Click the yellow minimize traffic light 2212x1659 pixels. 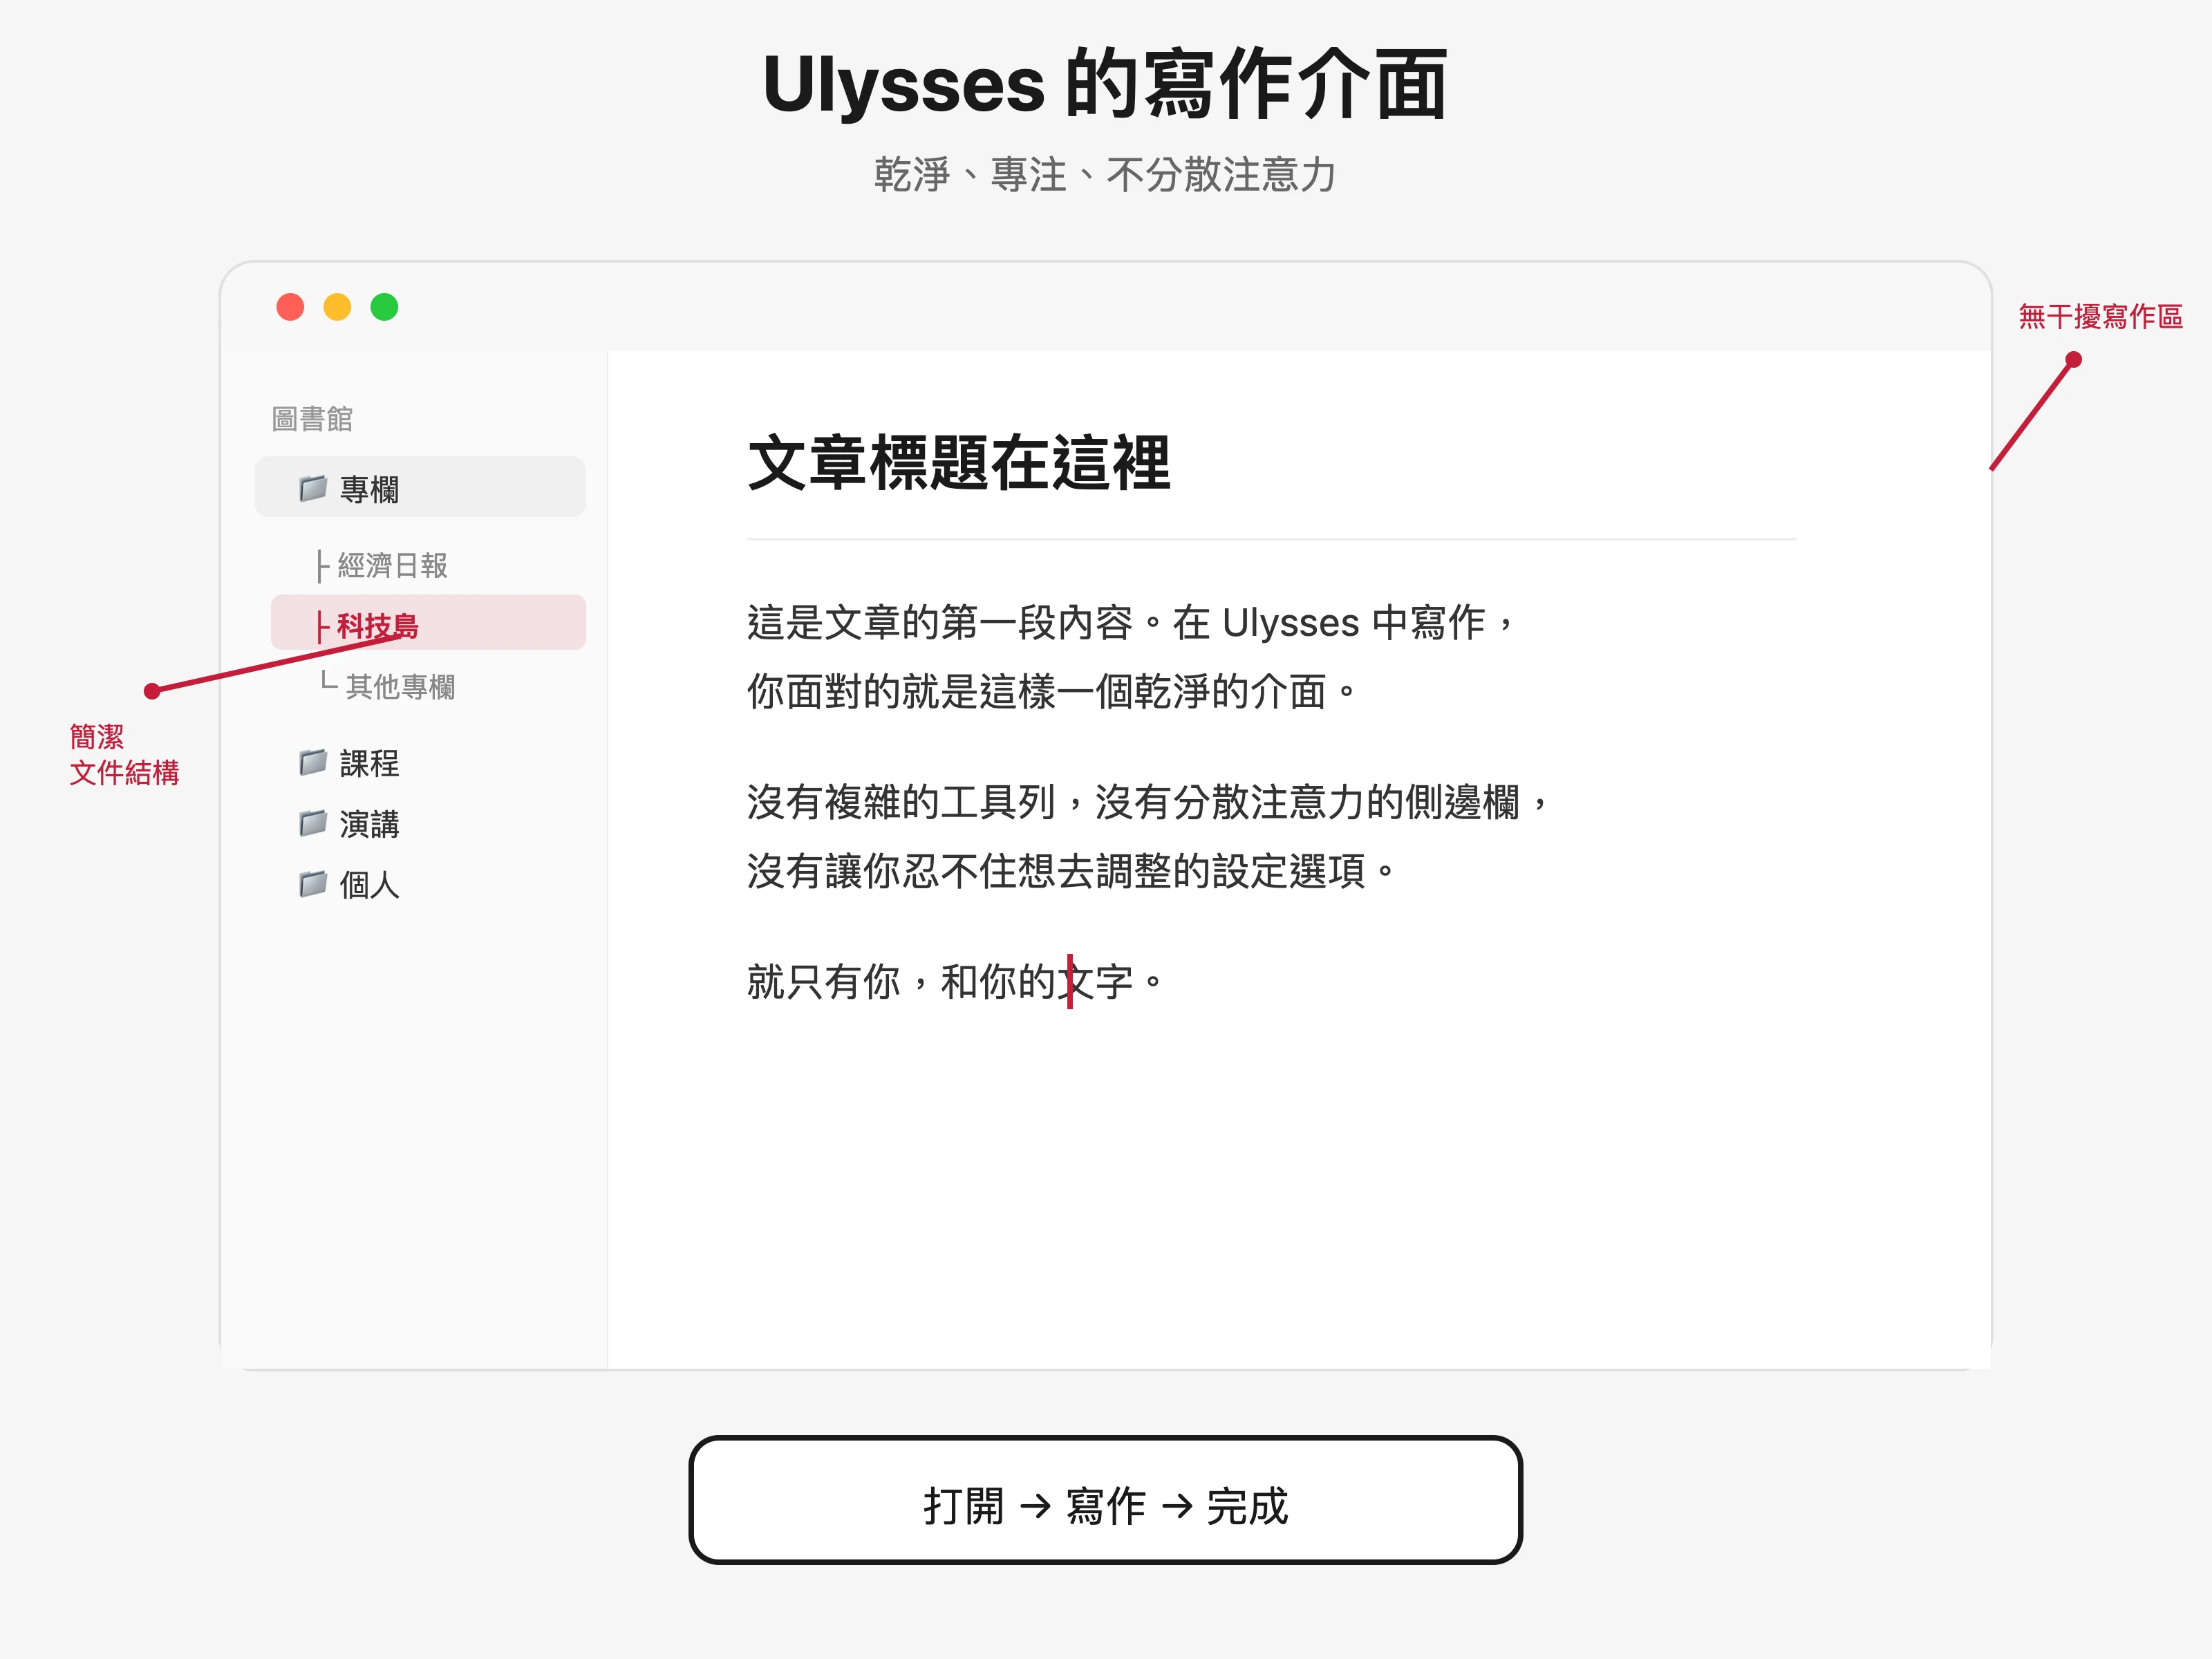(338, 307)
